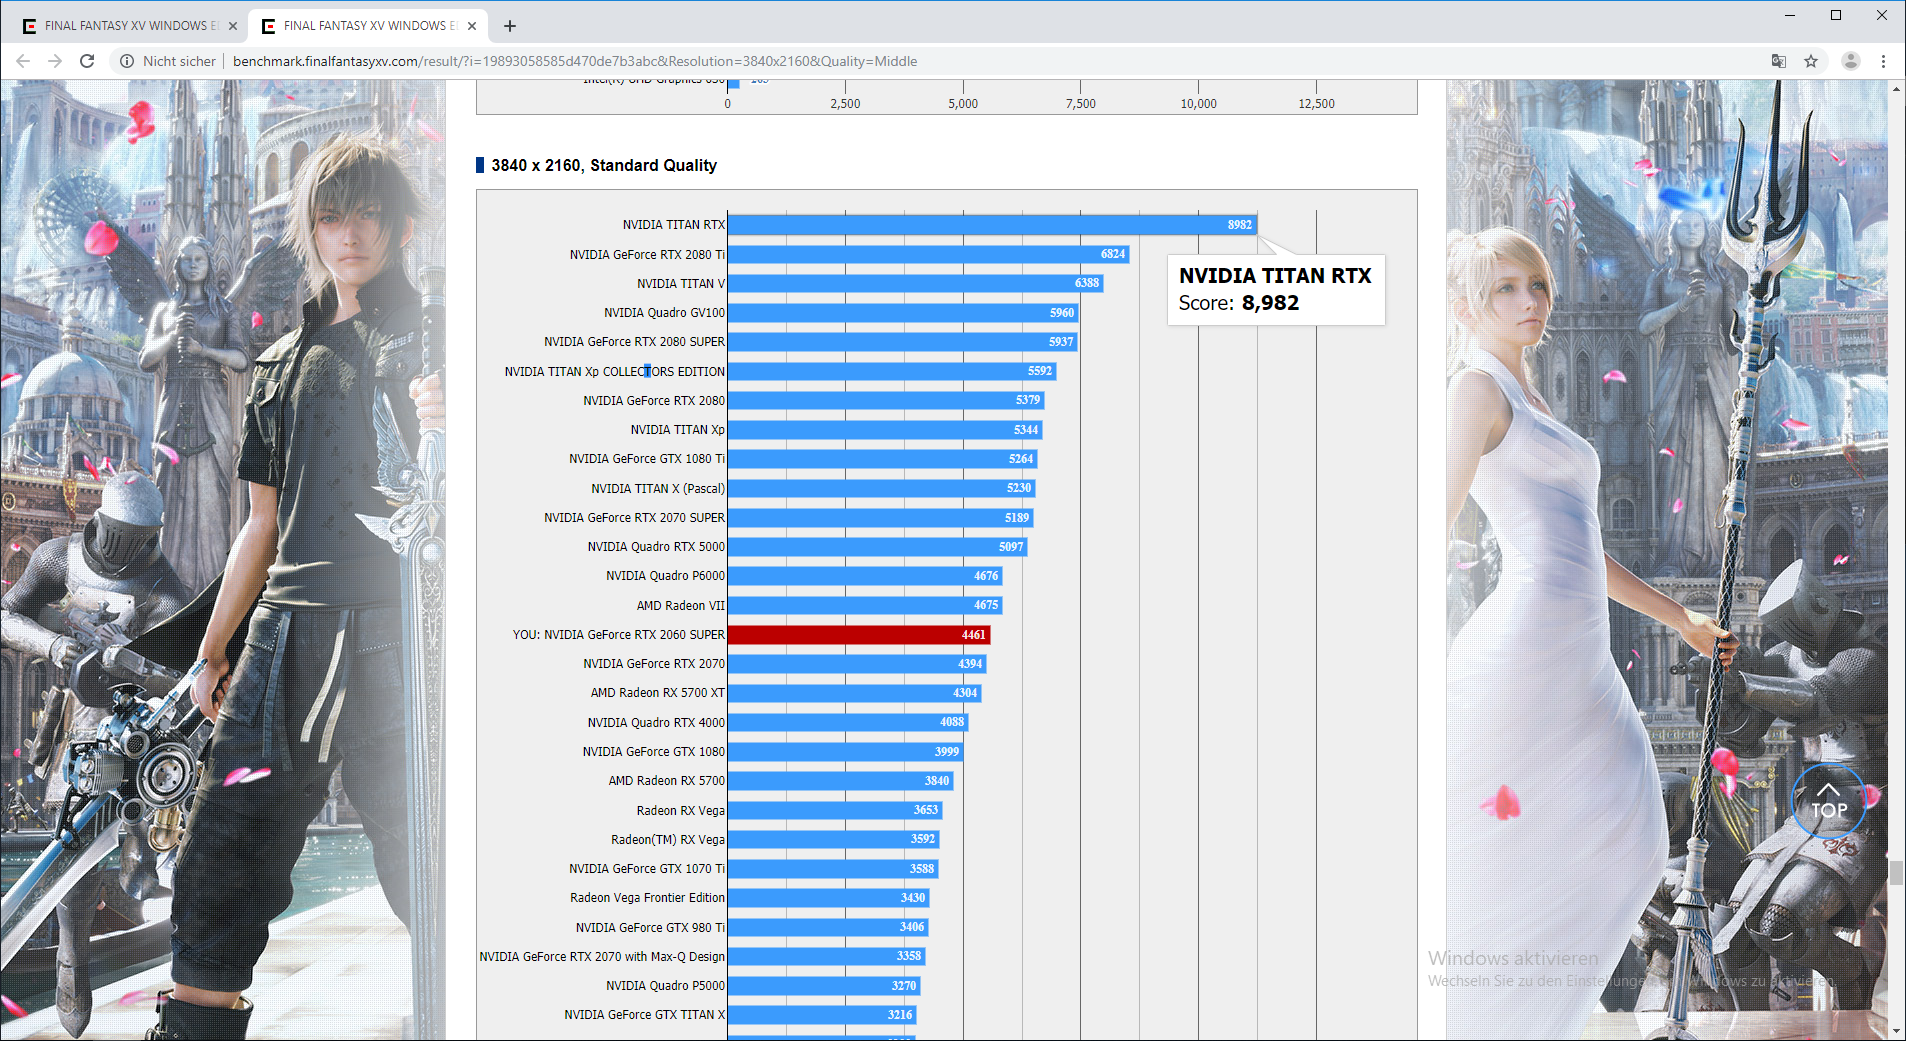Bookmark this page with the star
This screenshot has height=1041, width=1906.
pos(1811,61)
